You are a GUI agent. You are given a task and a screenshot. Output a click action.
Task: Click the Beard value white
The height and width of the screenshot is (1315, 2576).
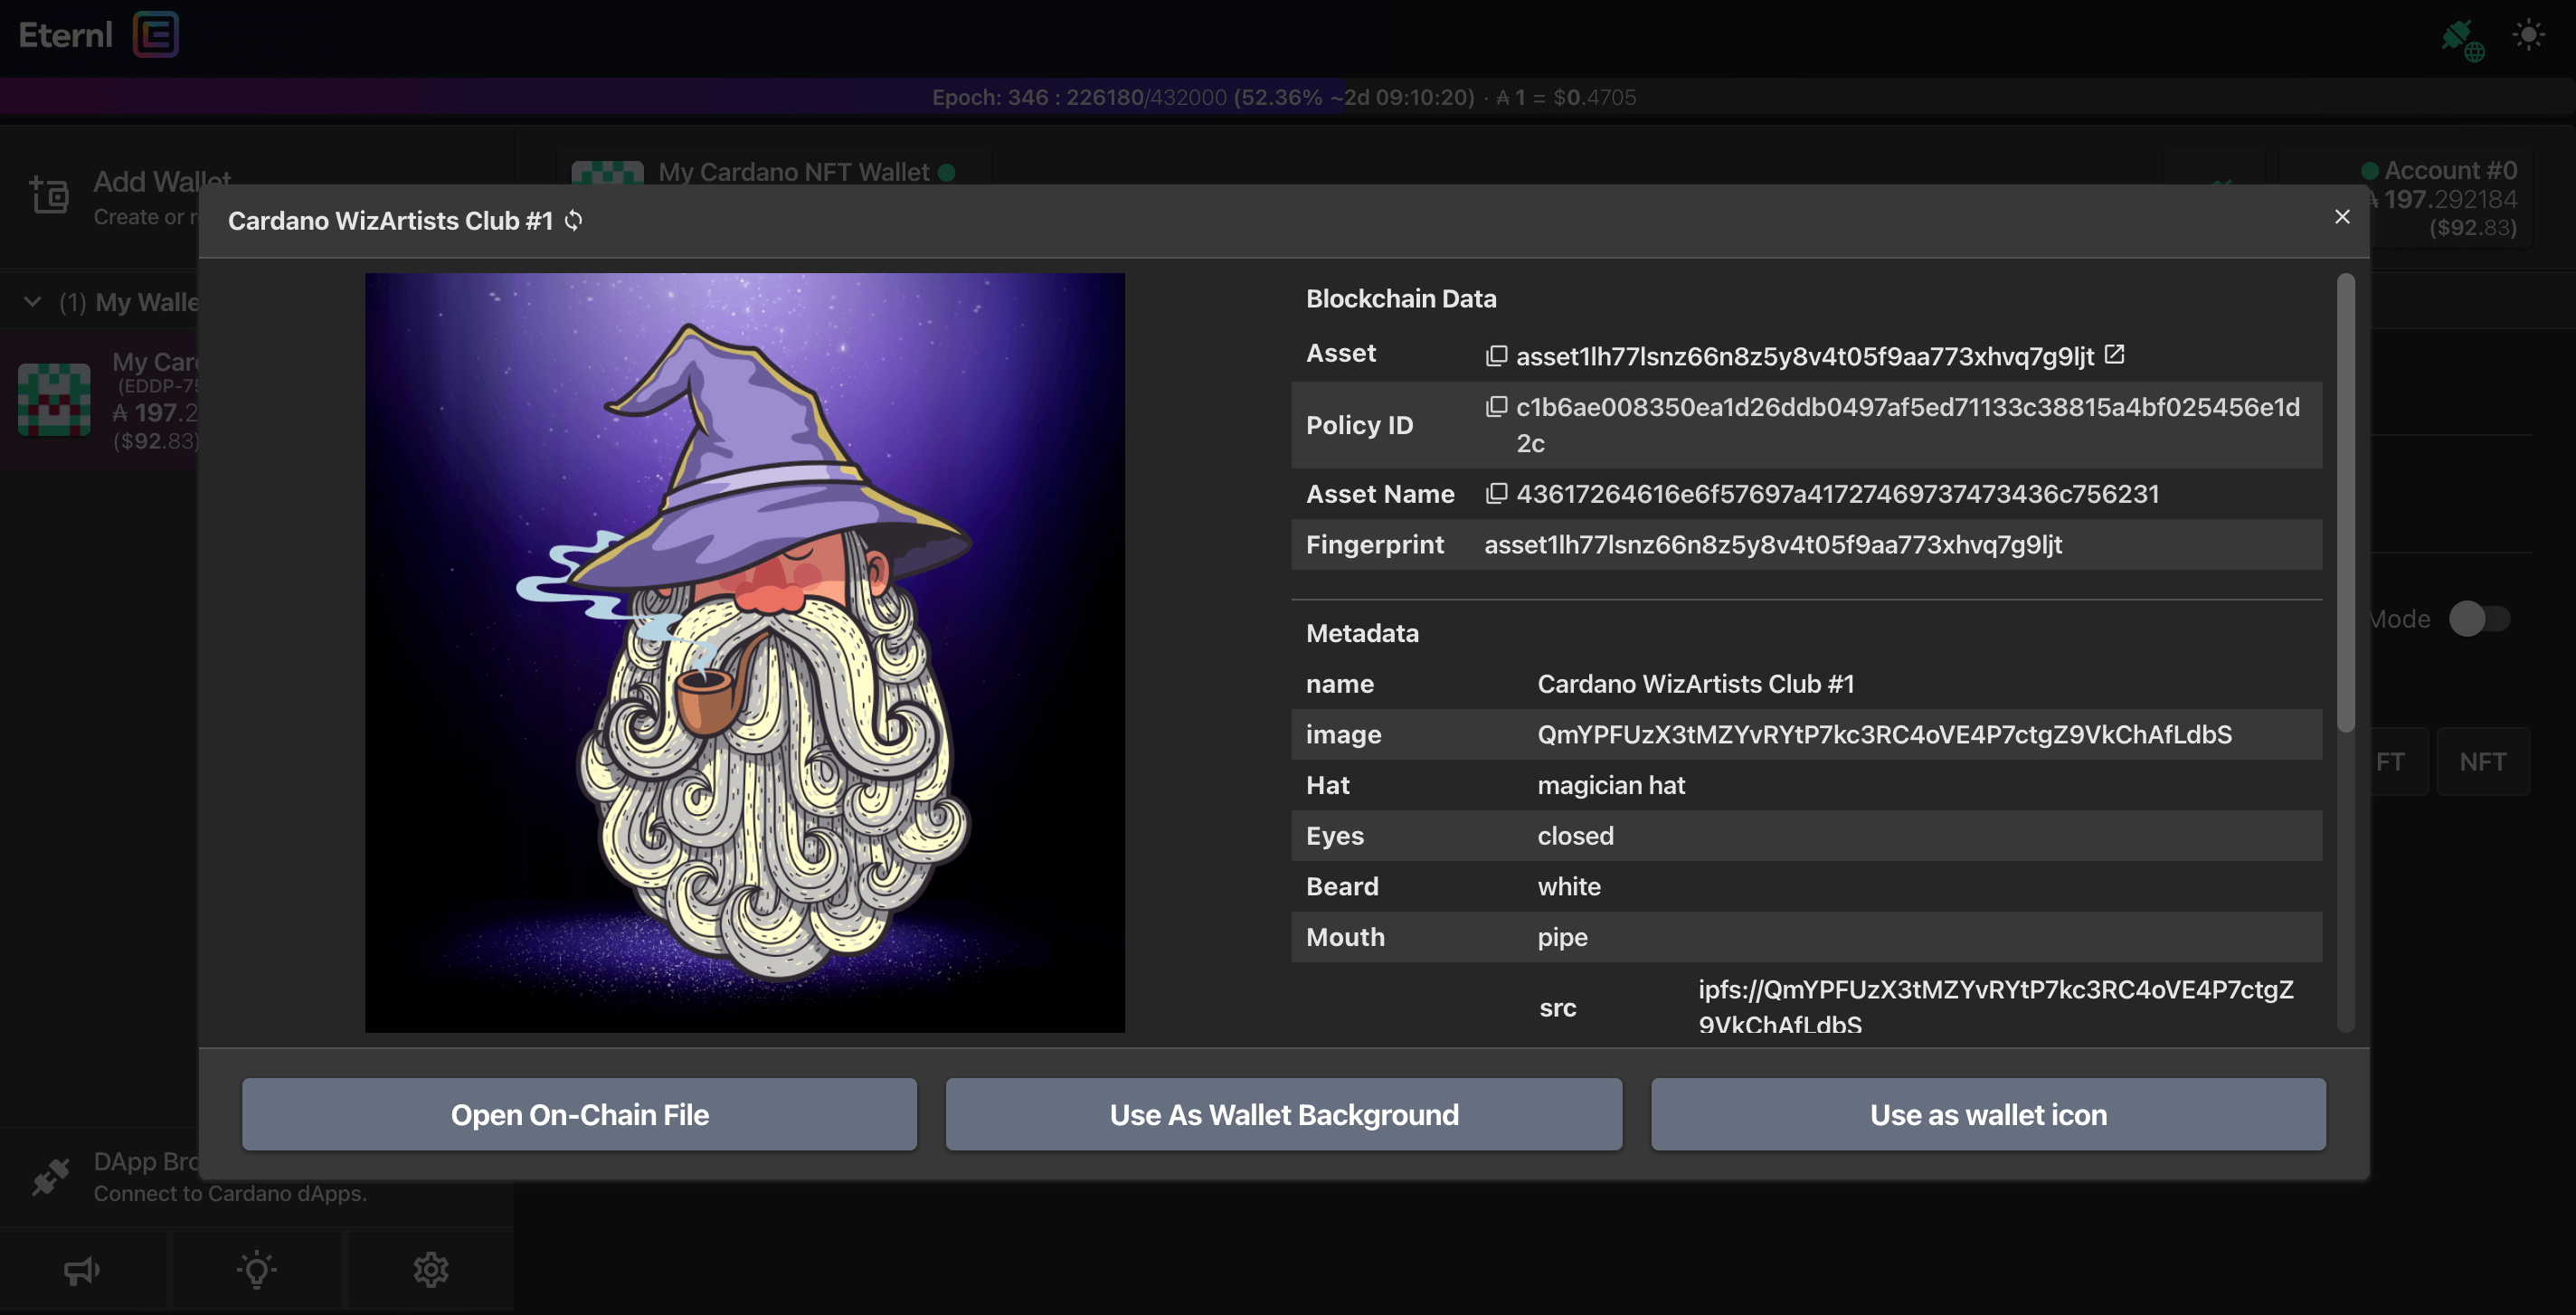point(1568,886)
